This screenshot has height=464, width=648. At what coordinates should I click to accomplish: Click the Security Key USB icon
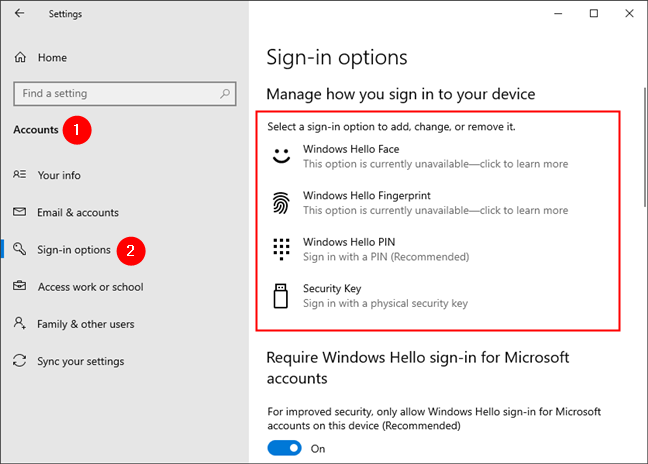[x=280, y=295]
